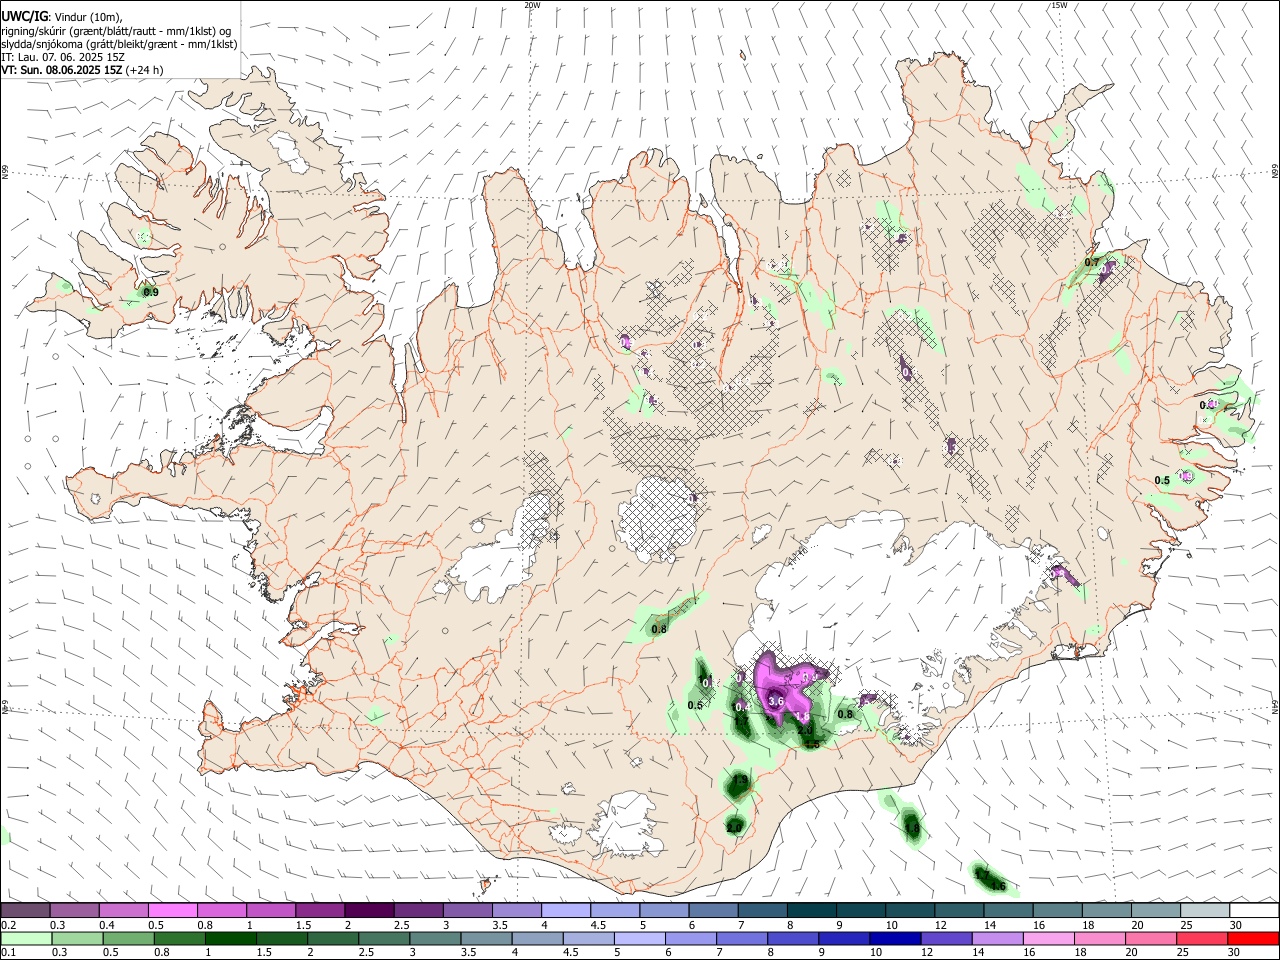Click the "0.7" precipitation value in the northeast
1280x960 pixels.
click(1092, 263)
